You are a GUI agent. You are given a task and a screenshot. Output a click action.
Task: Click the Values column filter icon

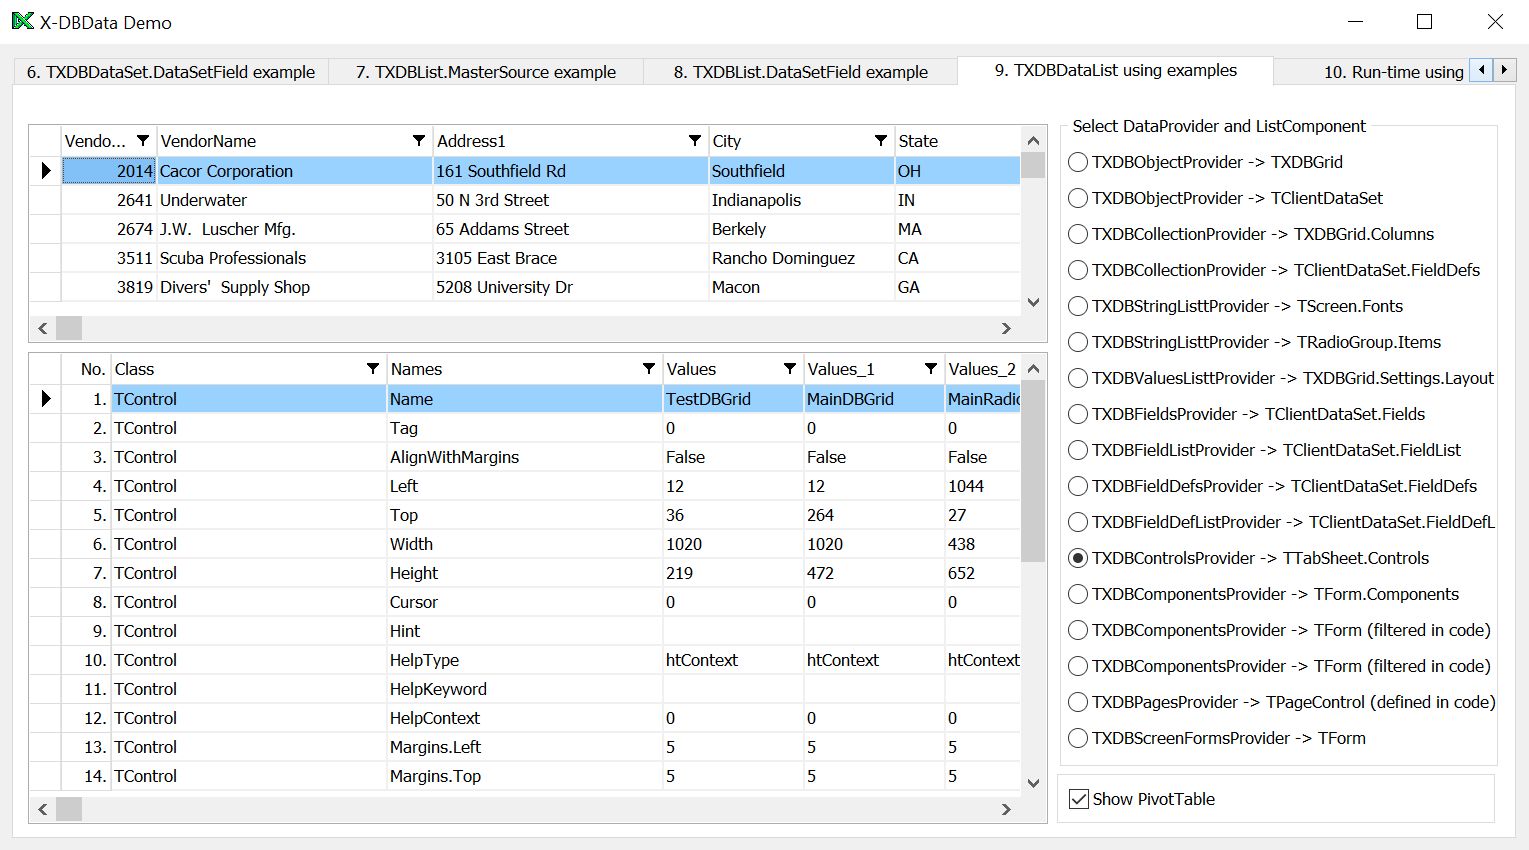point(790,369)
